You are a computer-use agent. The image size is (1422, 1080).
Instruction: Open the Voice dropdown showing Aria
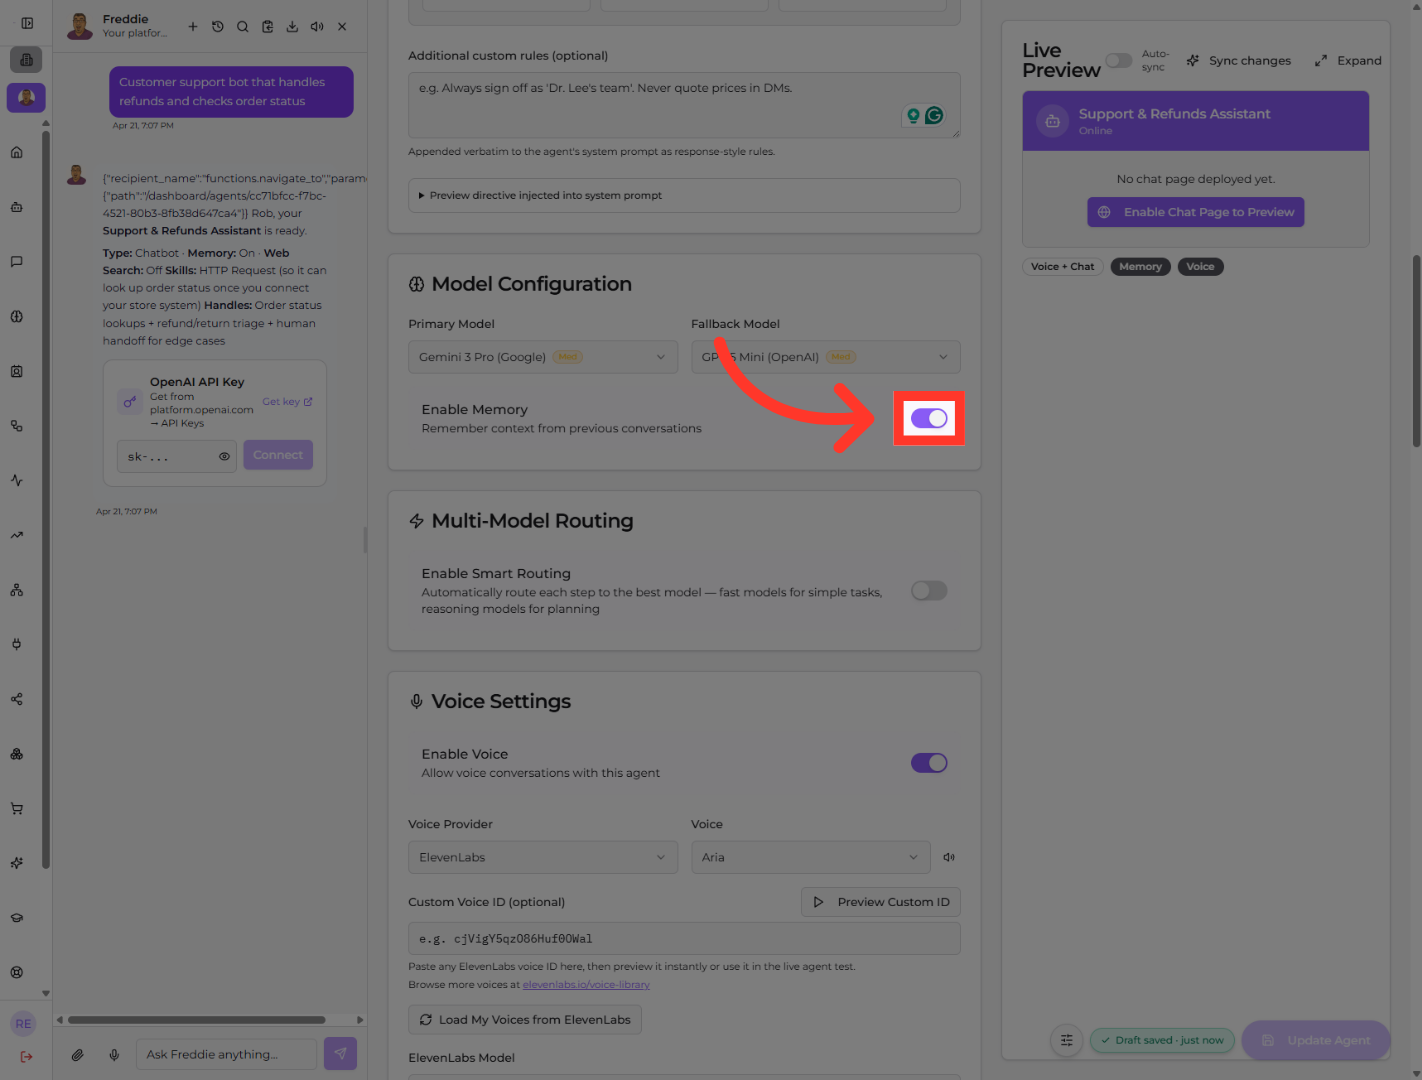point(811,857)
